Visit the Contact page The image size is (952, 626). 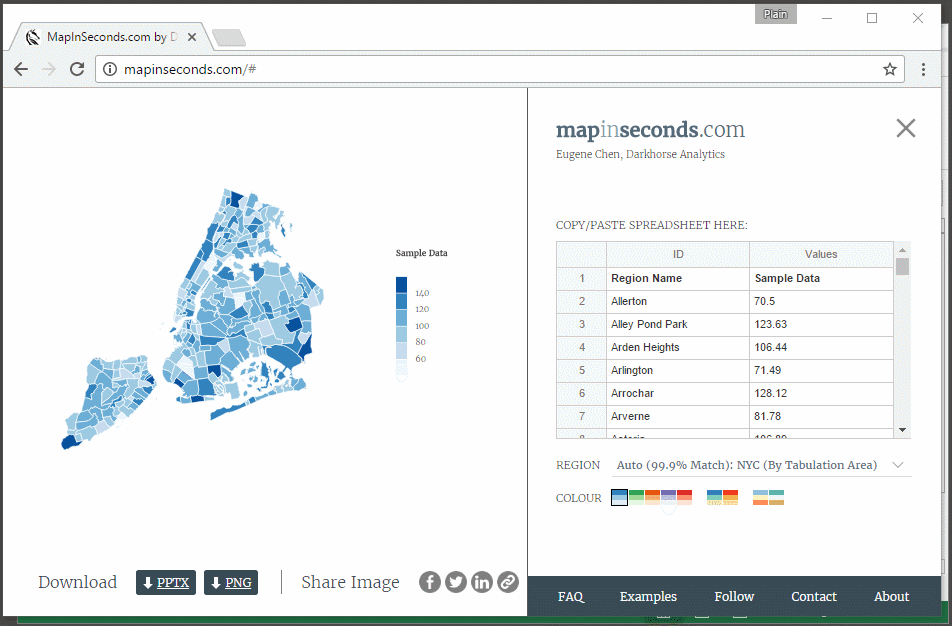pos(813,597)
